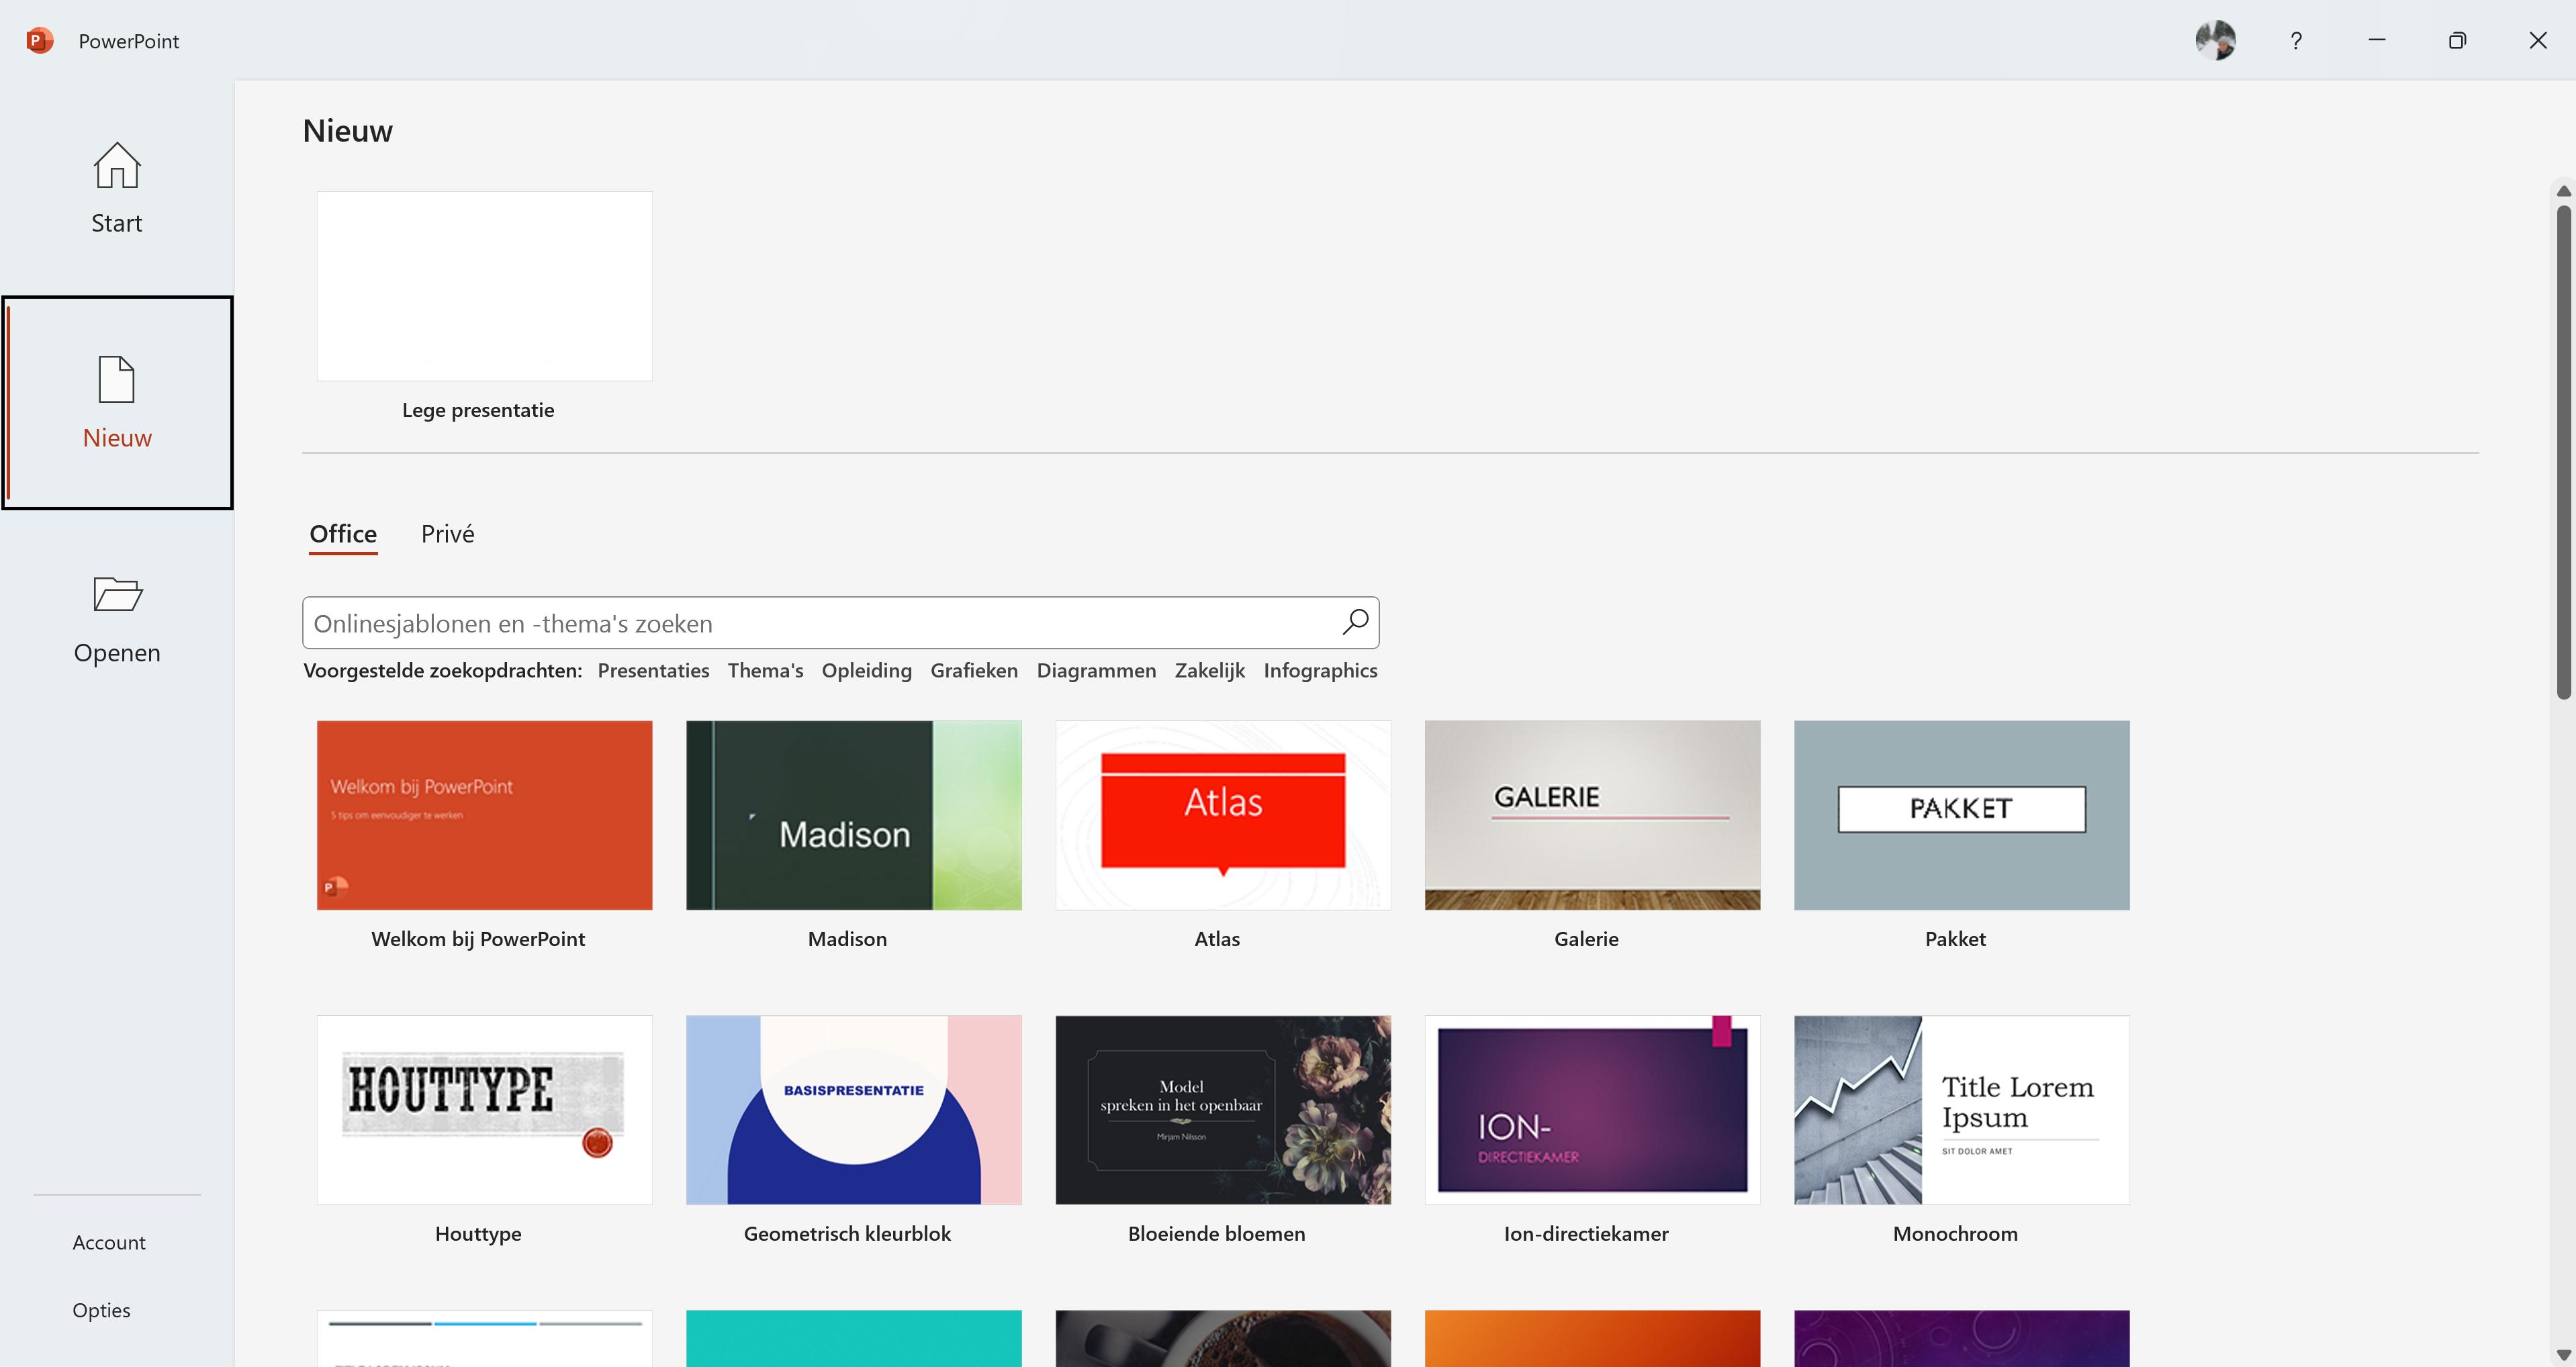Click the Zakelijk suggested search link
The image size is (2576, 1367).
pyautogui.click(x=1209, y=671)
